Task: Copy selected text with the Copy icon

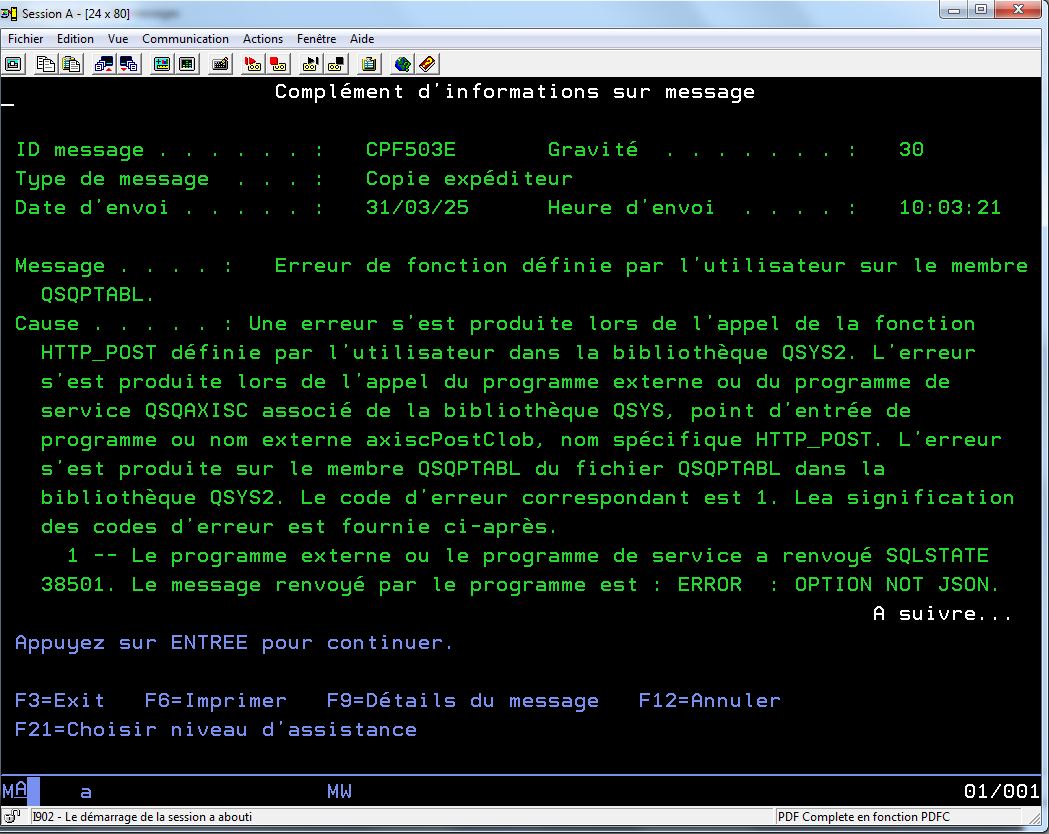Action: [45, 64]
